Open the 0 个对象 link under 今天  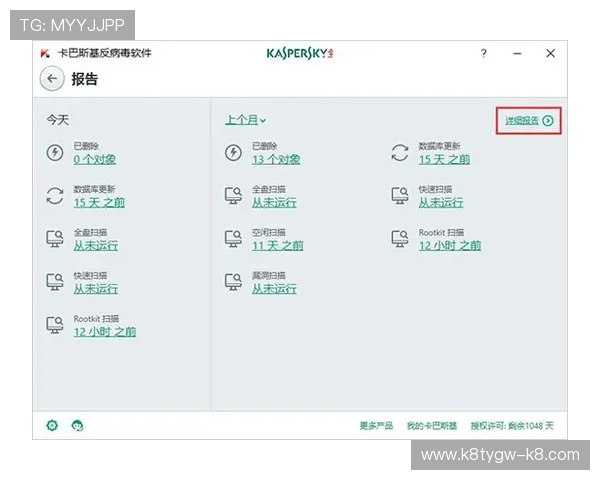click(95, 159)
